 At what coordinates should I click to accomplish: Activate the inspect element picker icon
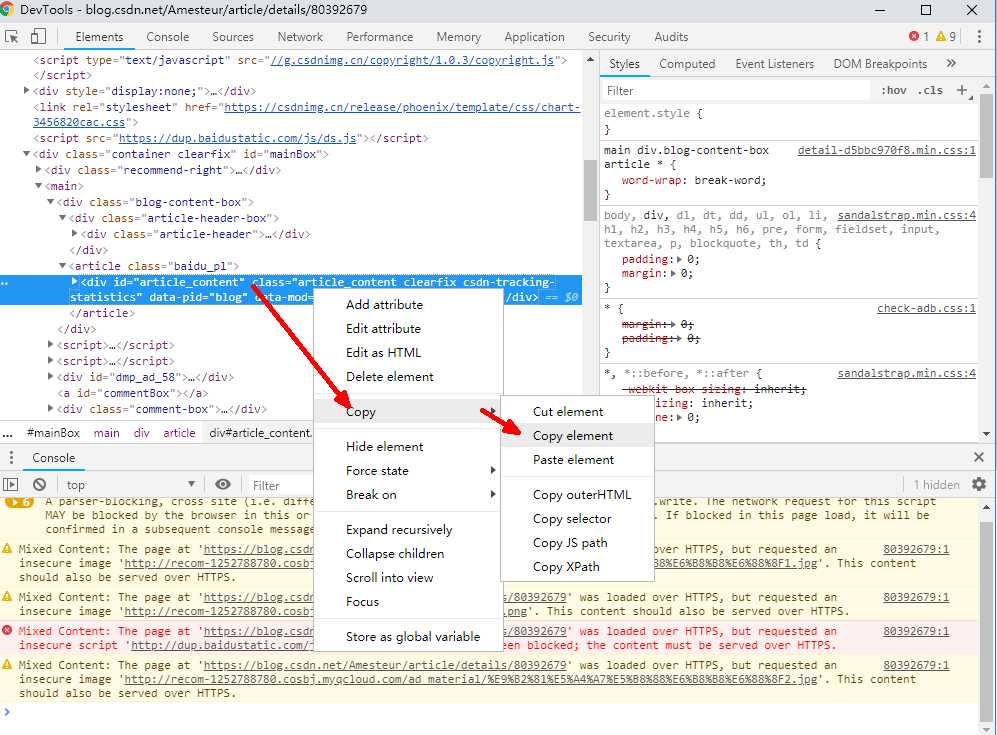(x=12, y=37)
